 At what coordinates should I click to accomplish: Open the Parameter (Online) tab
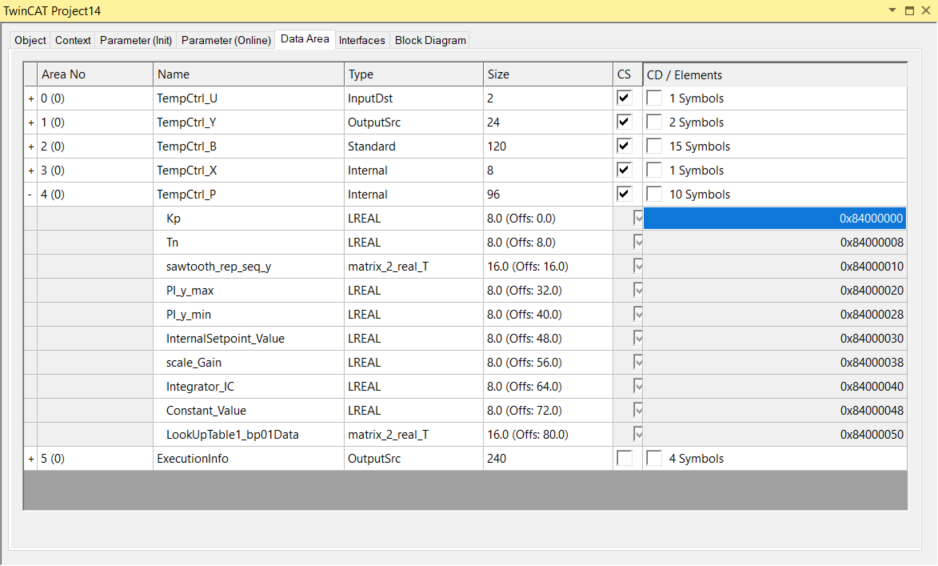click(226, 40)
